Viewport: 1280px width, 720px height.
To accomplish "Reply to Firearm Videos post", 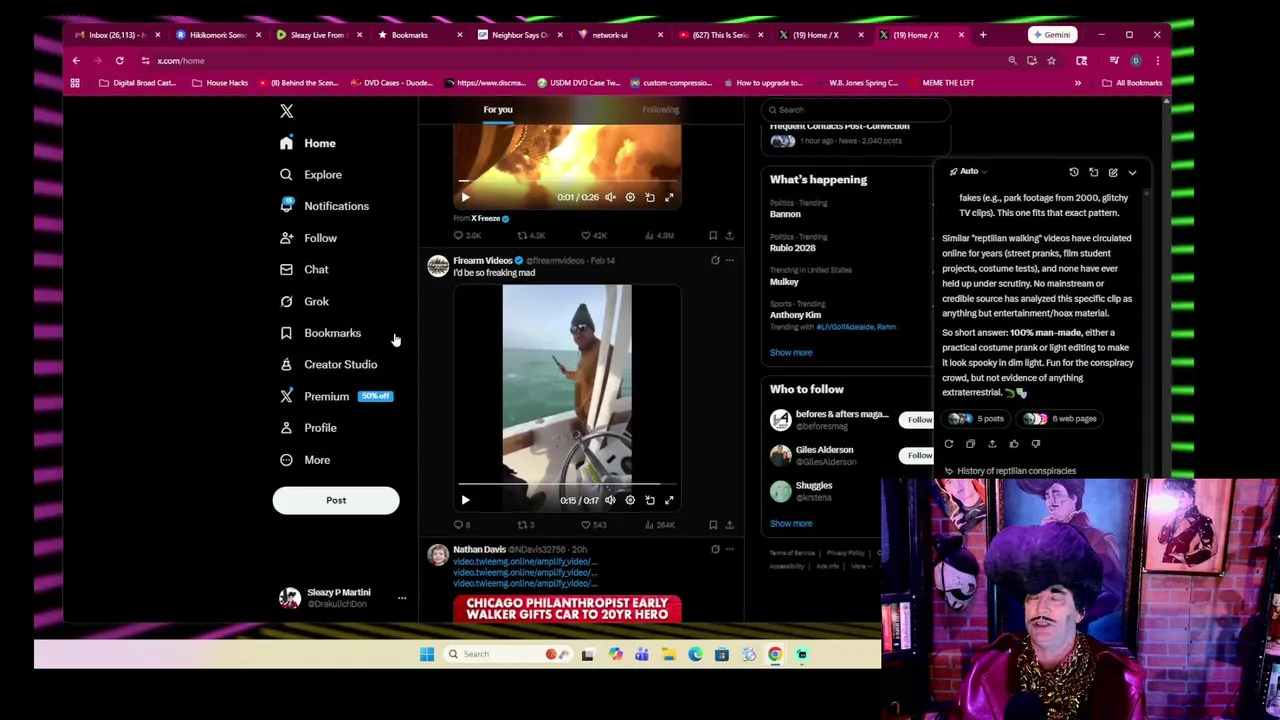I will coord(462,525).
